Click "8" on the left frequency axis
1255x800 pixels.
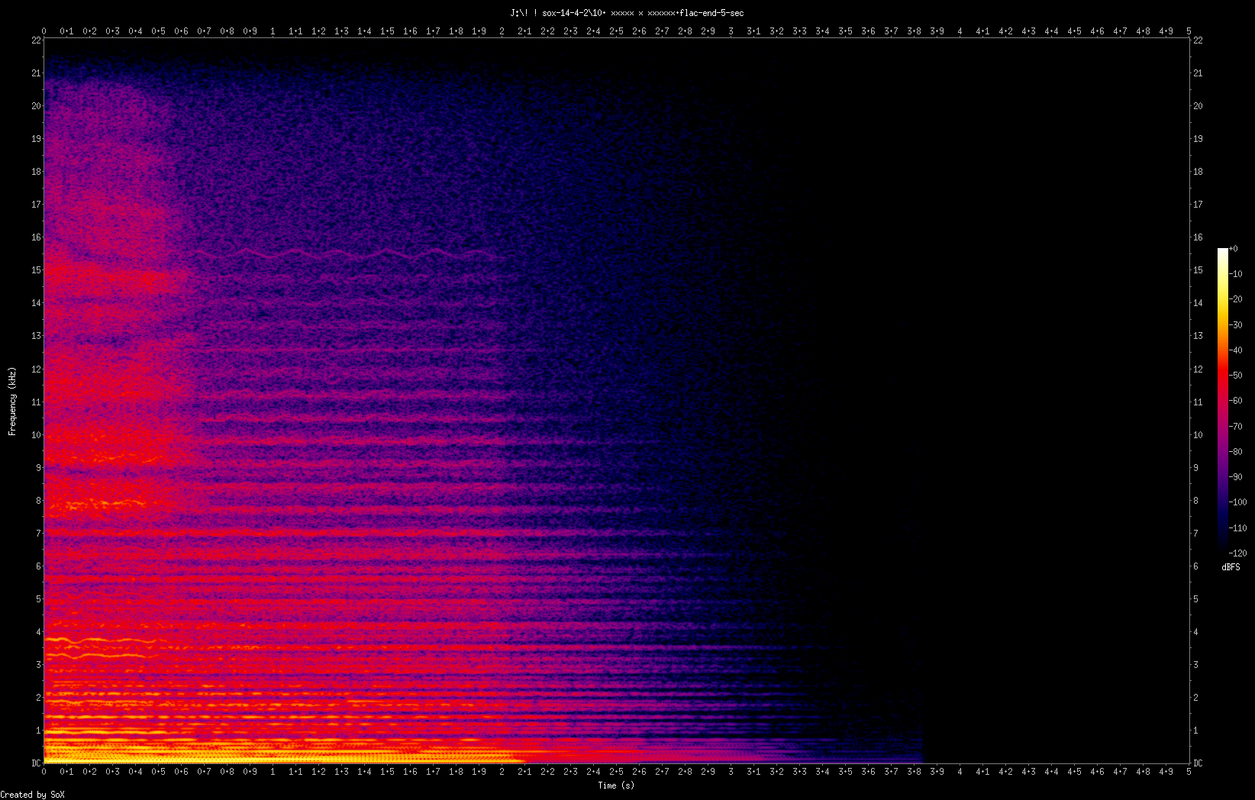pos(38,500)
